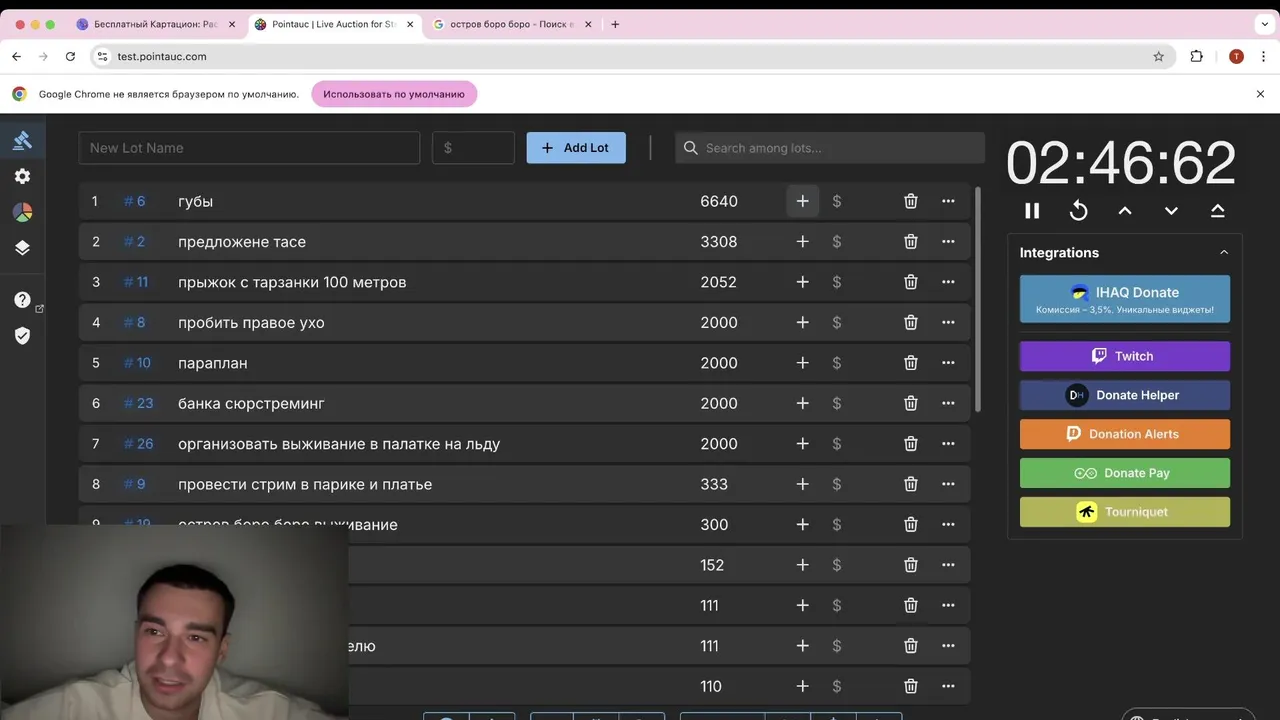
Task: Focus the new lot dollar amount field
Action: click(473, 148)
